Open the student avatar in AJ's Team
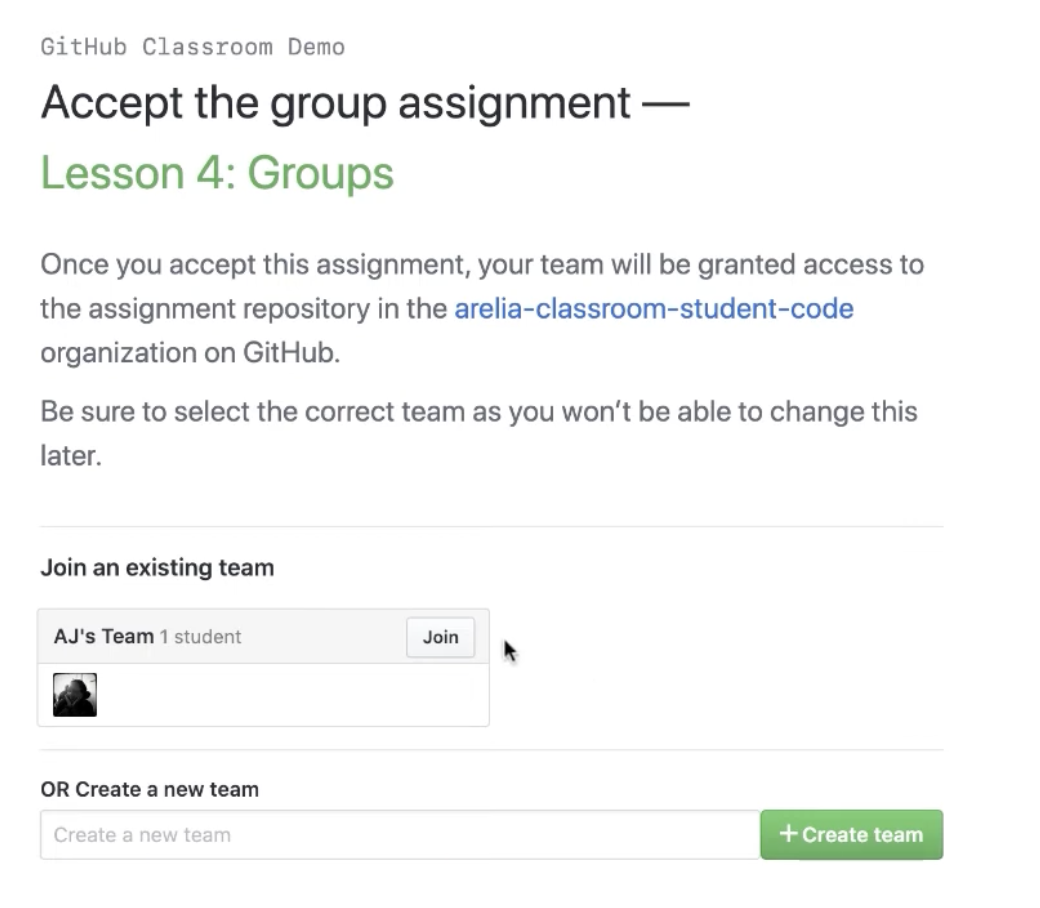 [x=75, y=695]
